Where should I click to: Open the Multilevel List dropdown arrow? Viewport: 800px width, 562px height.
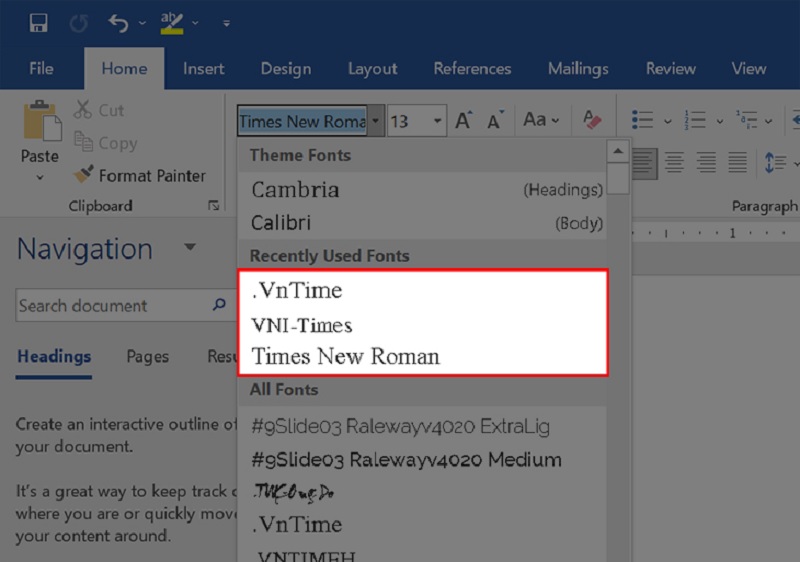click(768, 121)
